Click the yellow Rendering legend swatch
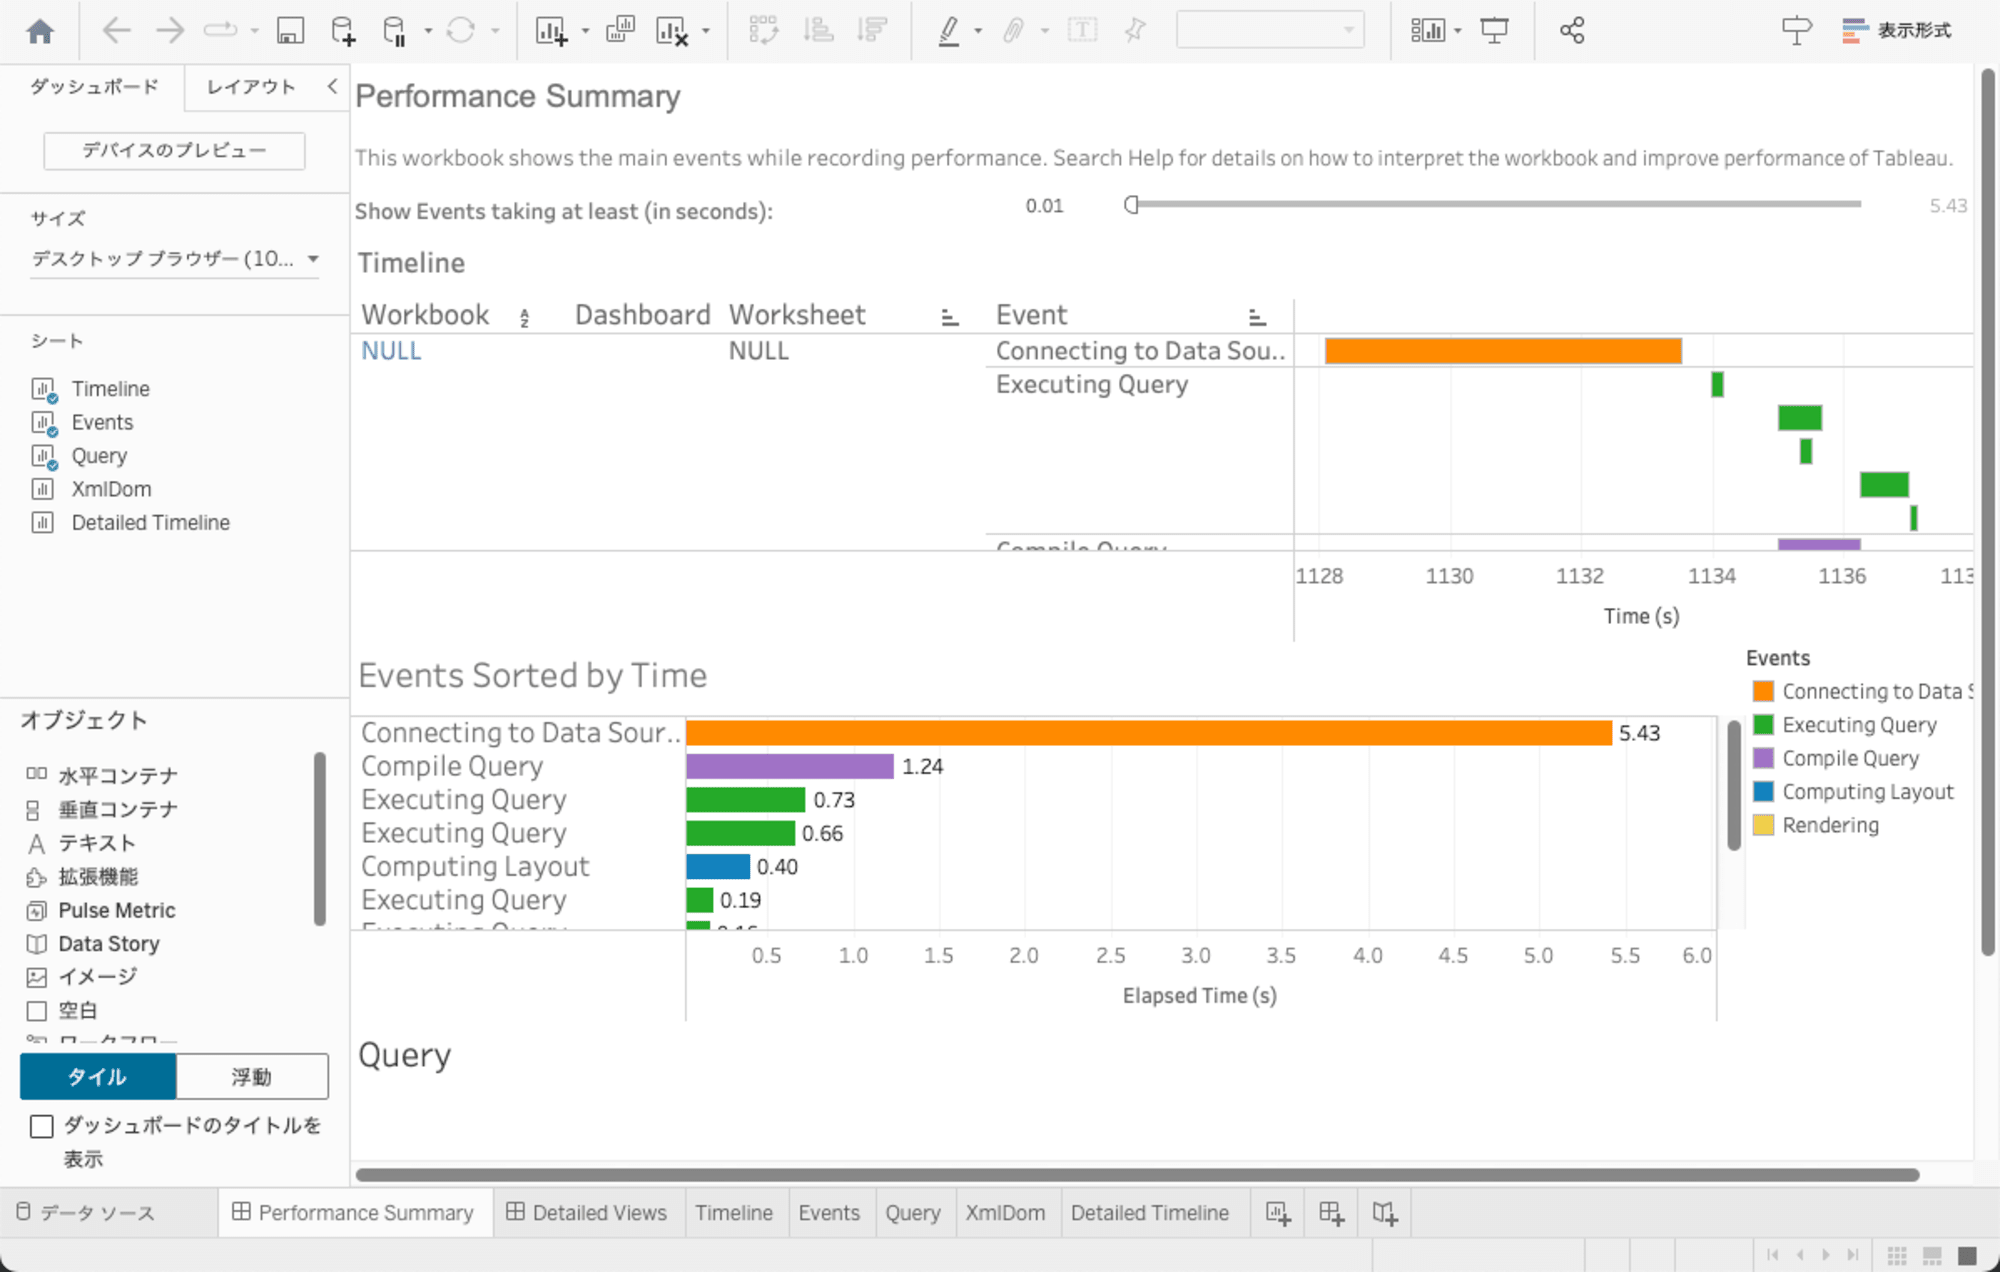This screenshot has height=1272, width=2000. [x=1763, y=825]
